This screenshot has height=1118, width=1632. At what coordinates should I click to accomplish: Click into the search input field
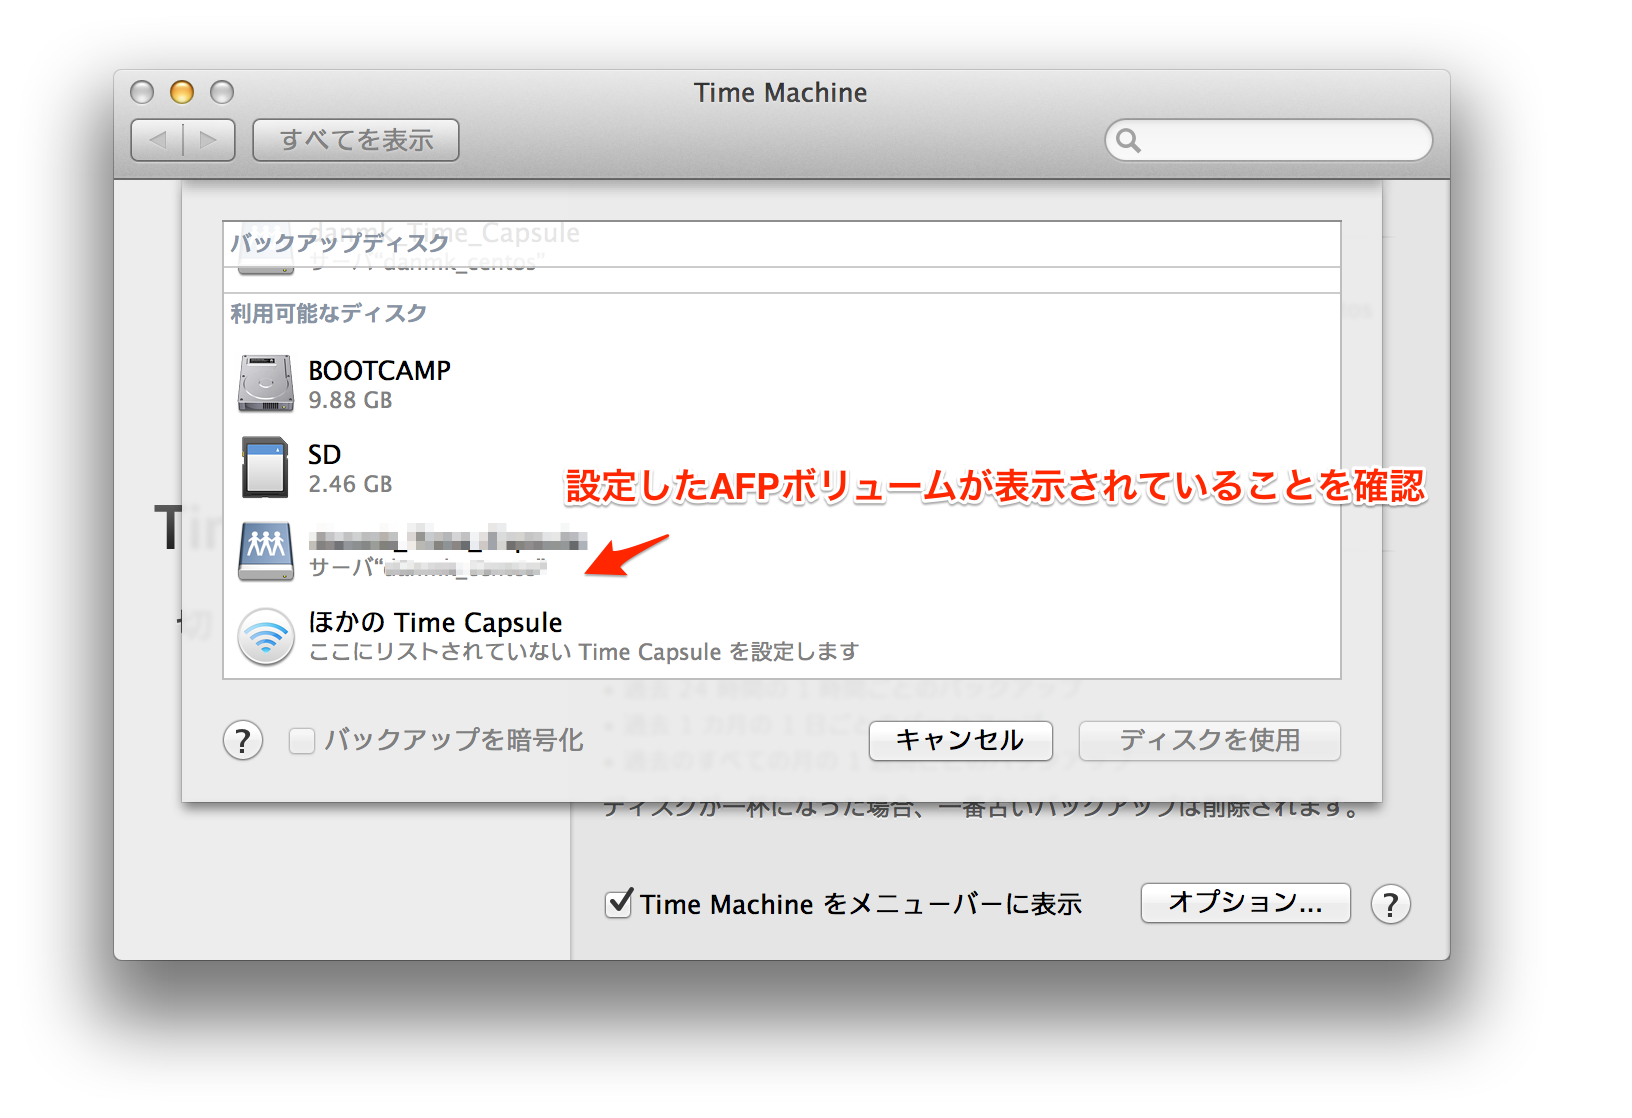pos(1269,140)
